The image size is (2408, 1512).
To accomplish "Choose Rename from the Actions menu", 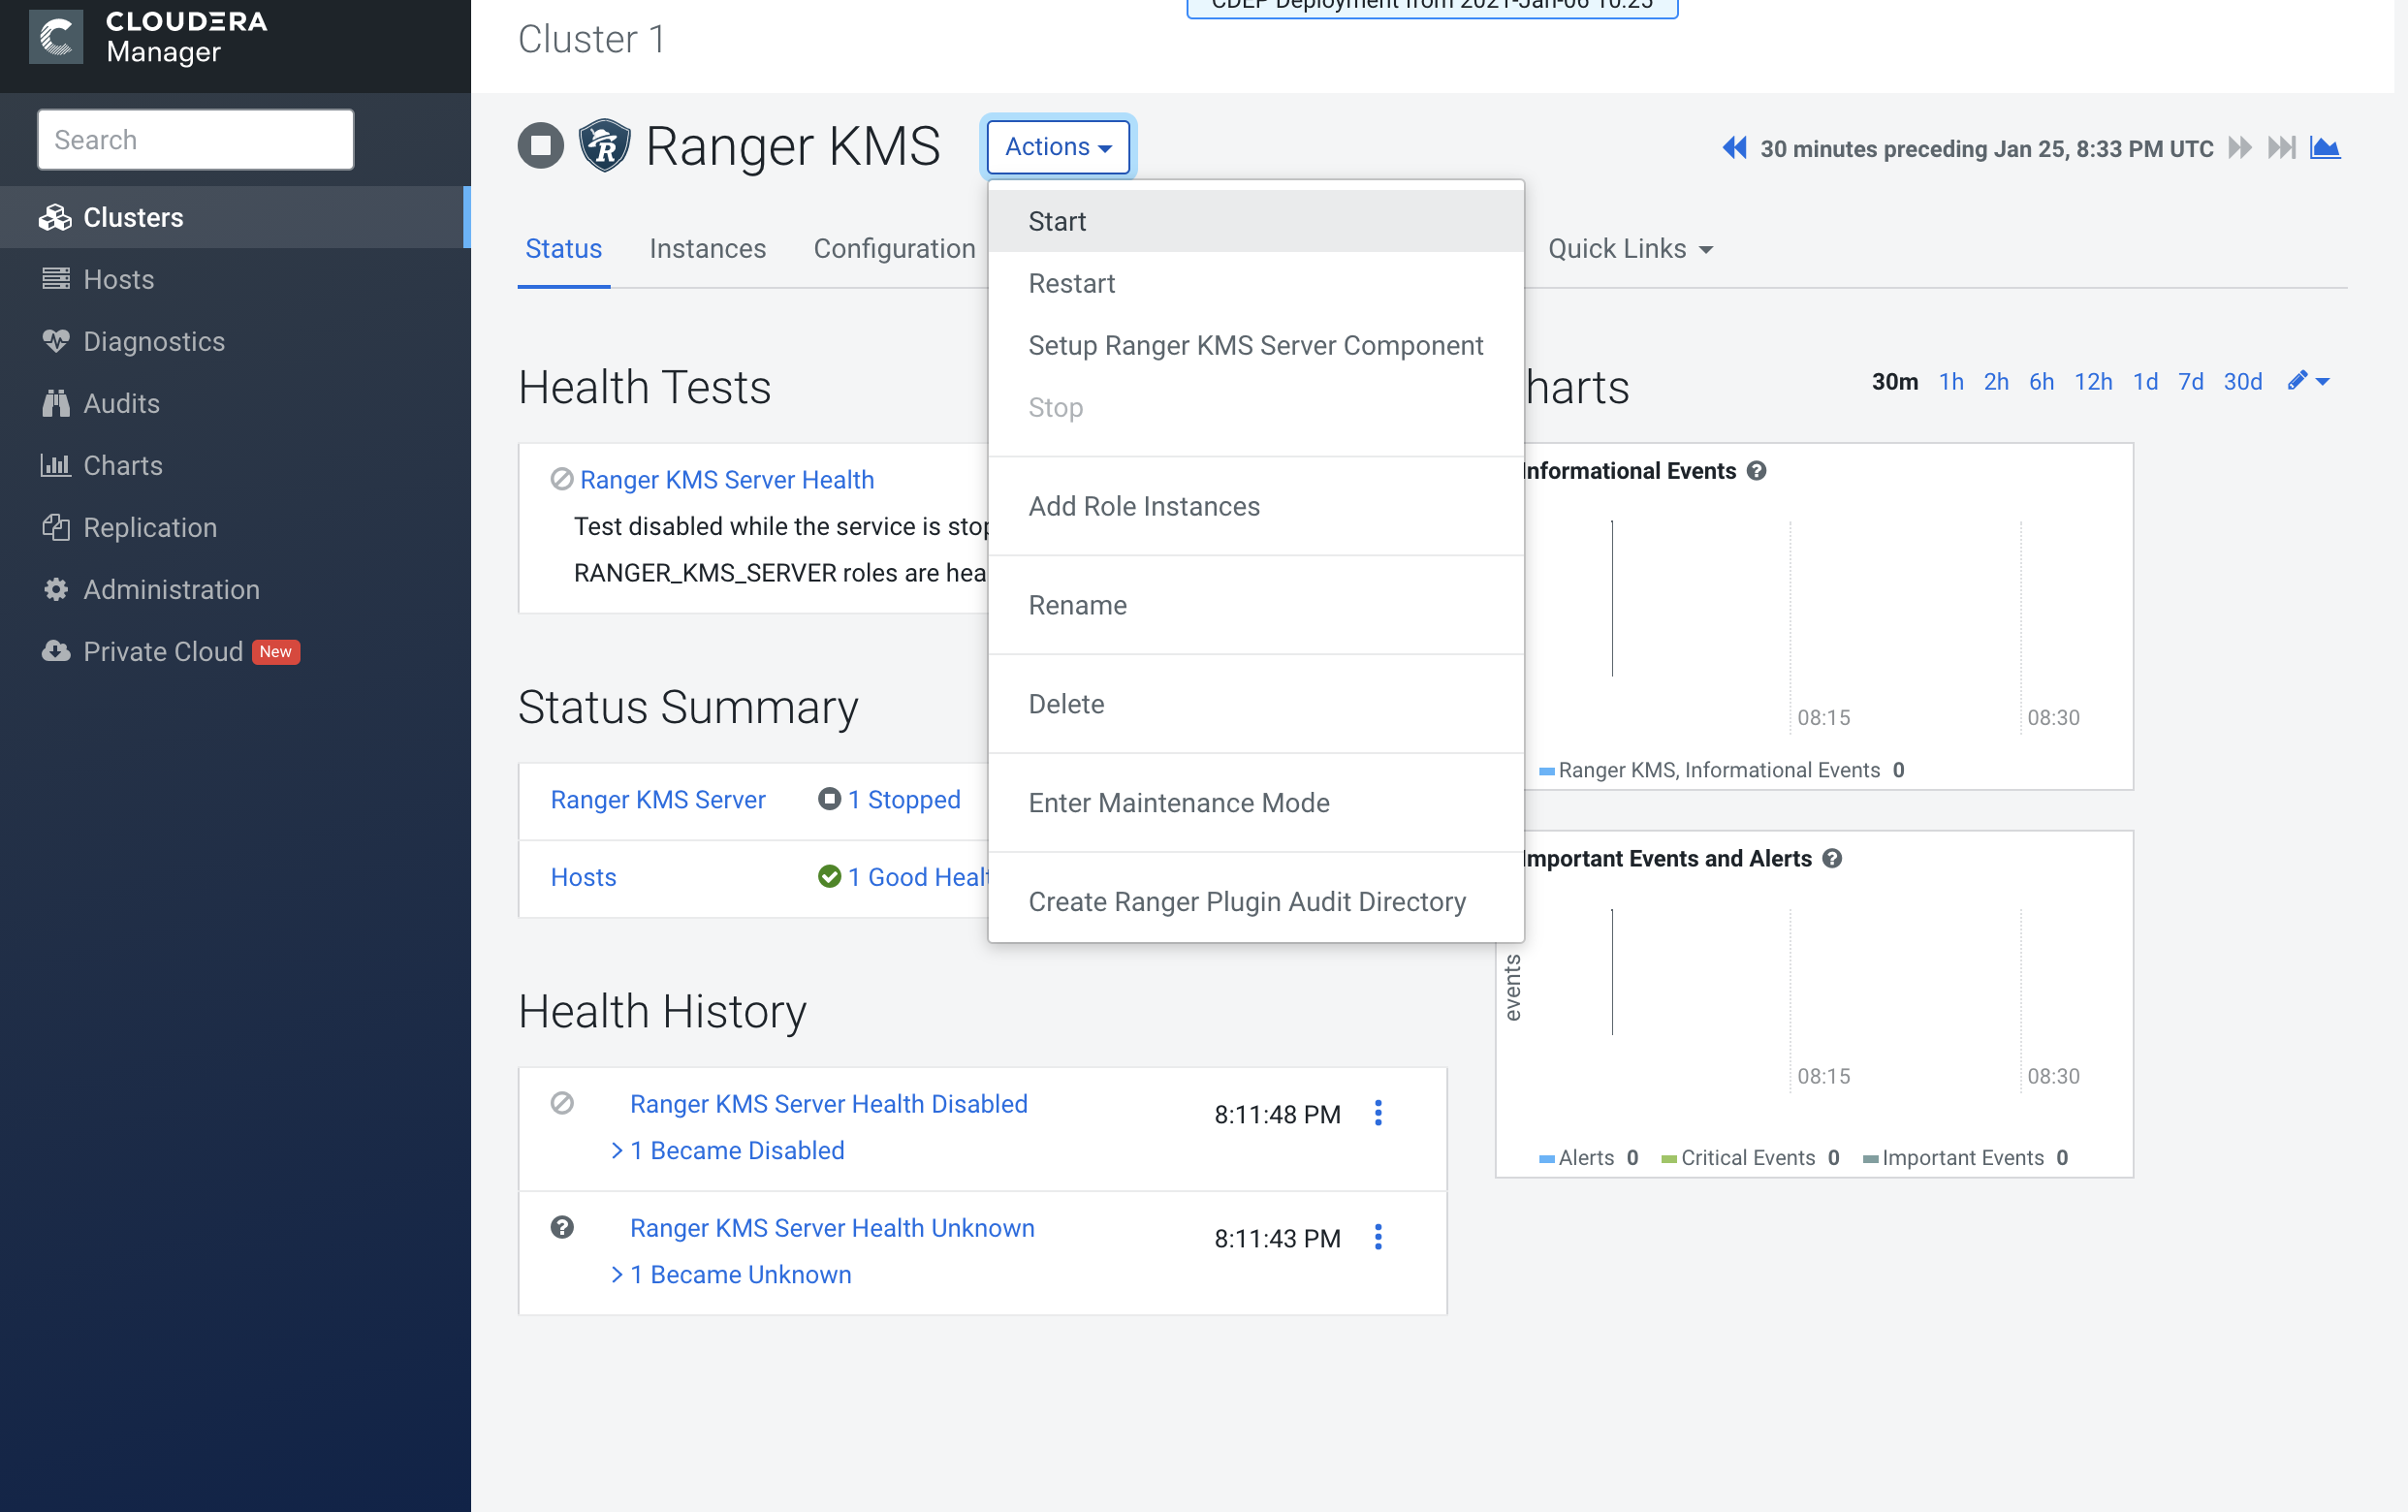I will [1256, 605].
